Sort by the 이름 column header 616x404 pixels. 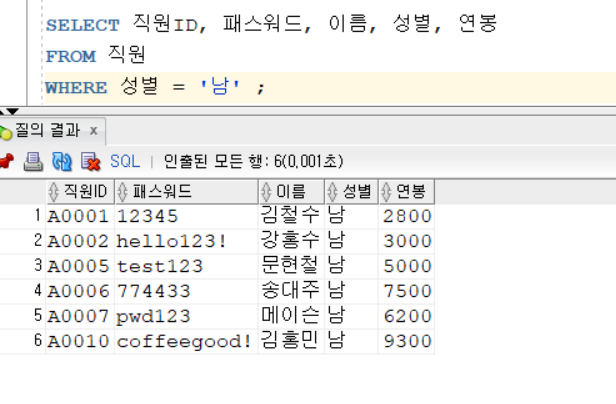[x=292, y=192]
